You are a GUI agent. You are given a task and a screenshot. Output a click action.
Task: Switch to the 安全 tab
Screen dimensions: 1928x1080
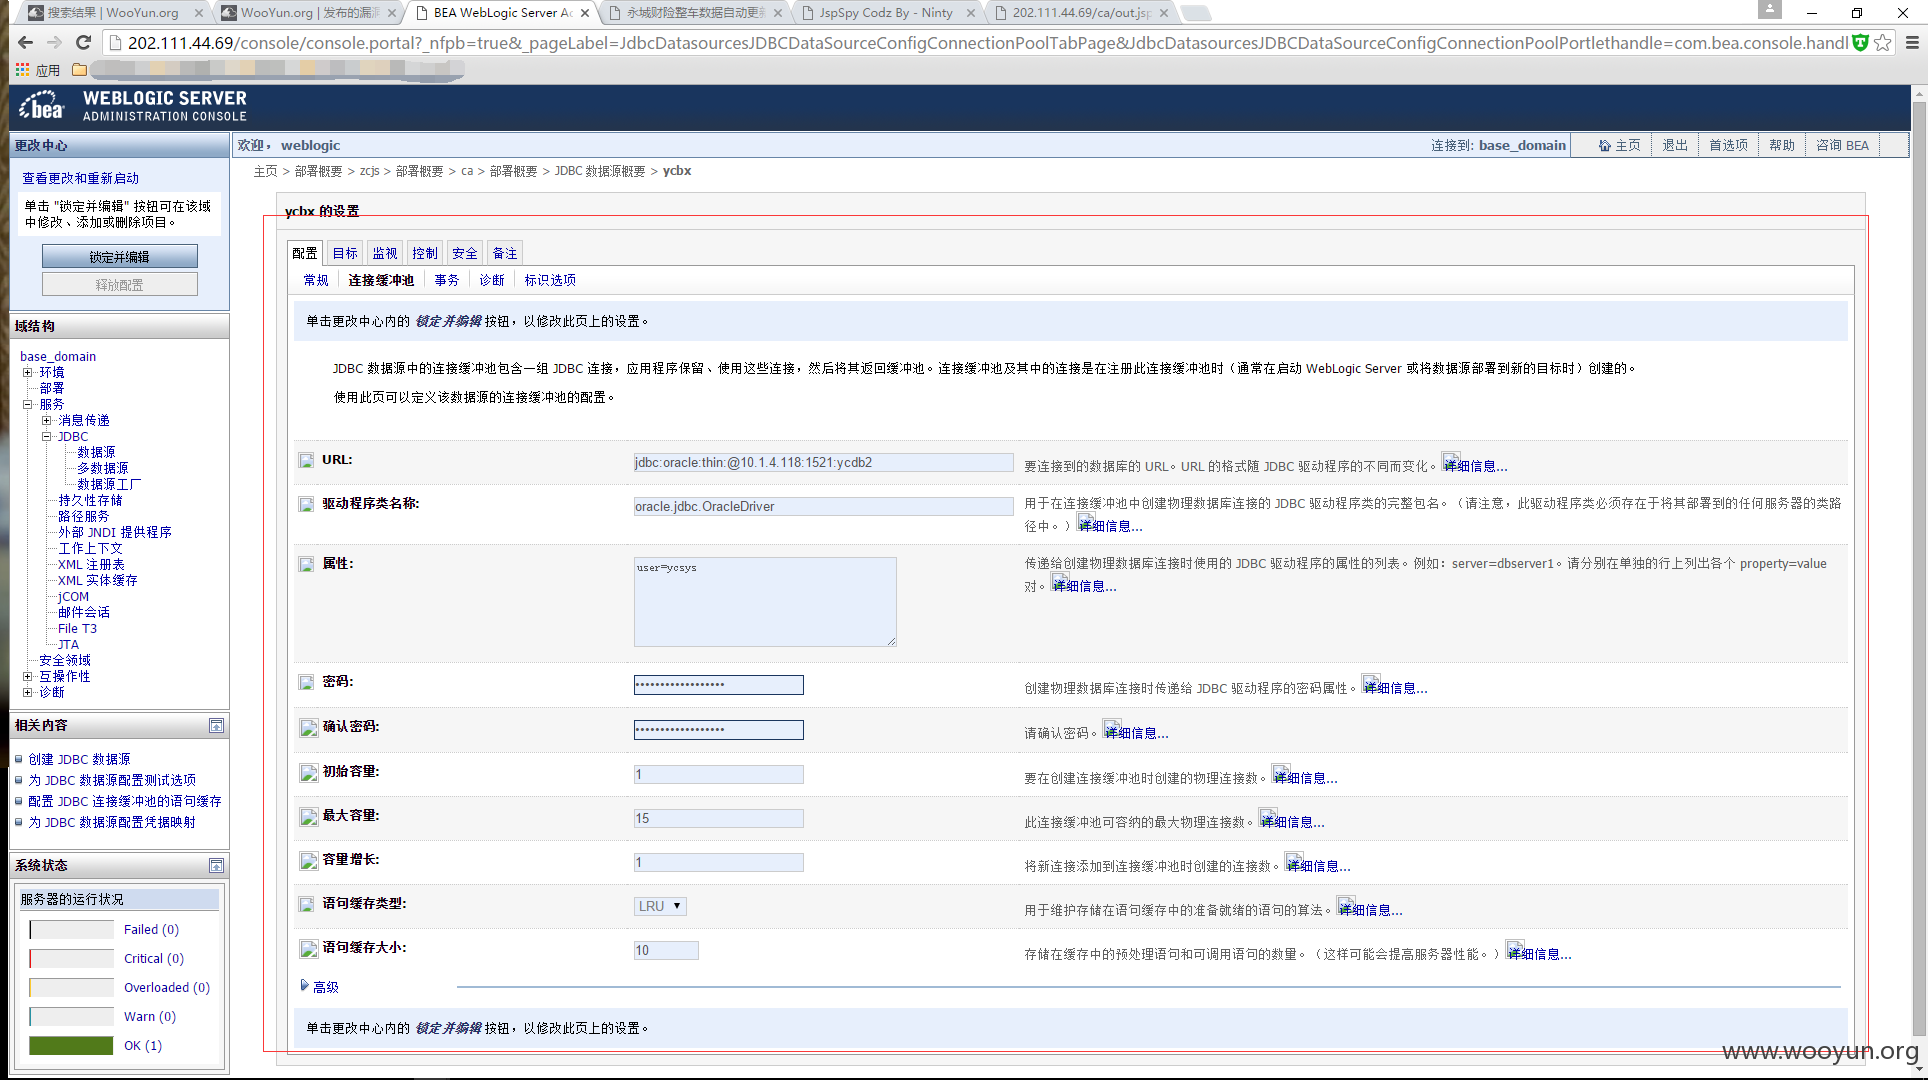pyautogui.click(x=465, y=253)
